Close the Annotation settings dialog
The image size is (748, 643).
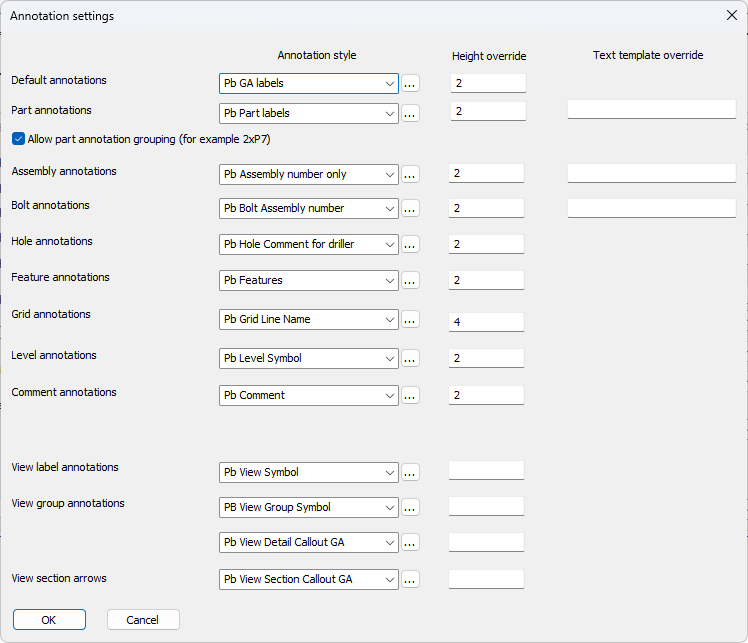tap(731, 15)
